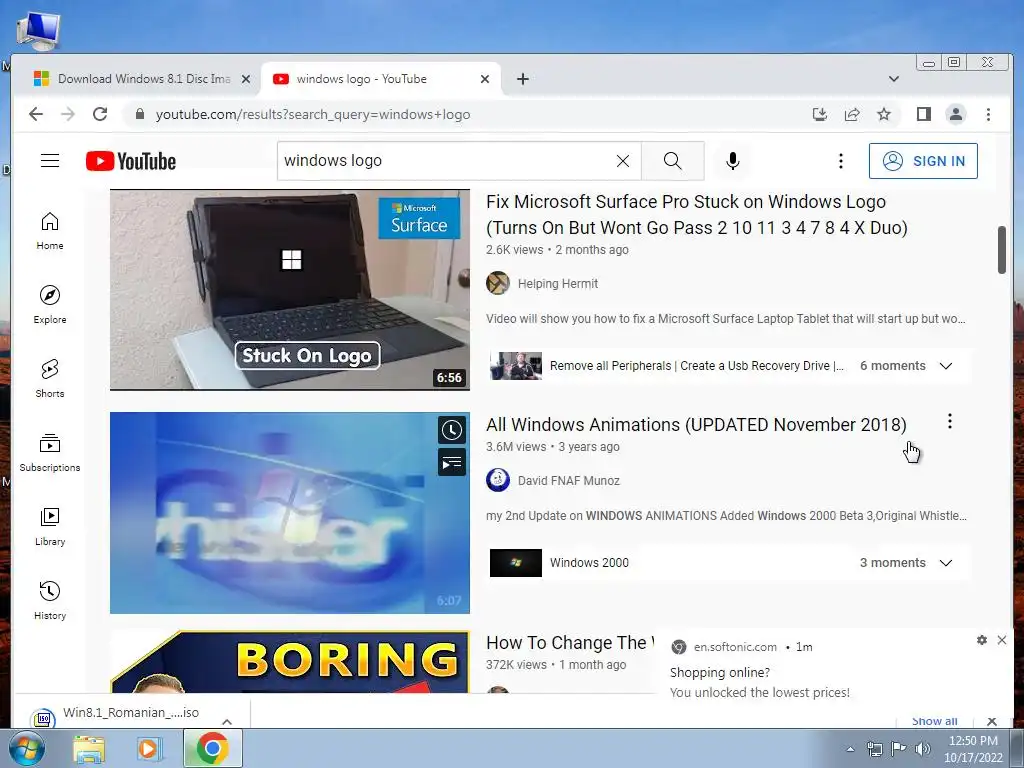Visit Helping Hermit channel
This screenshot has width=1024, height=768.
(558, 283)
